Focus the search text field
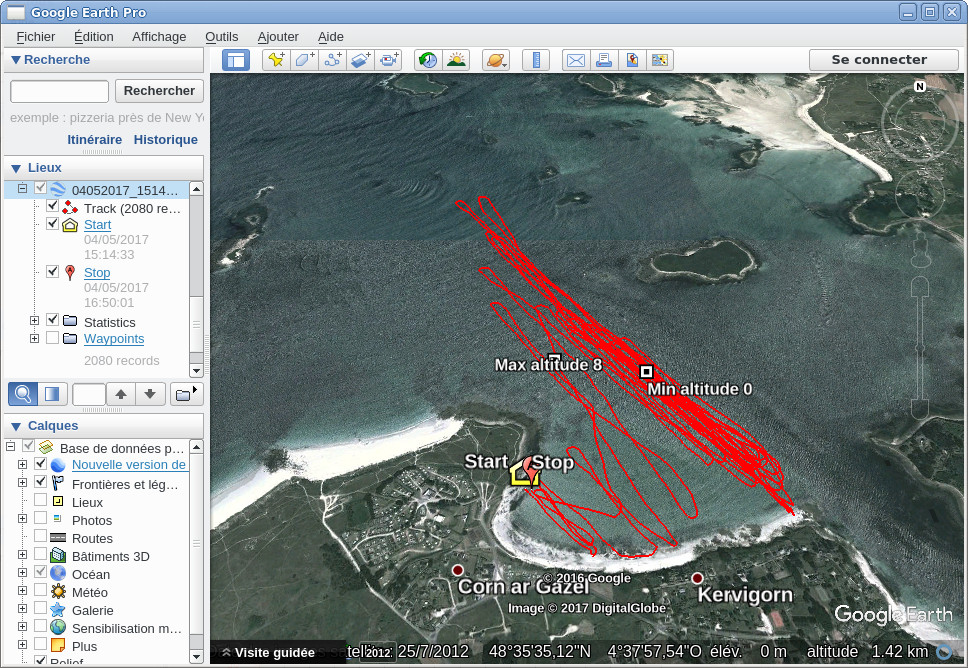968x668 pixels. tap(59, 91)
